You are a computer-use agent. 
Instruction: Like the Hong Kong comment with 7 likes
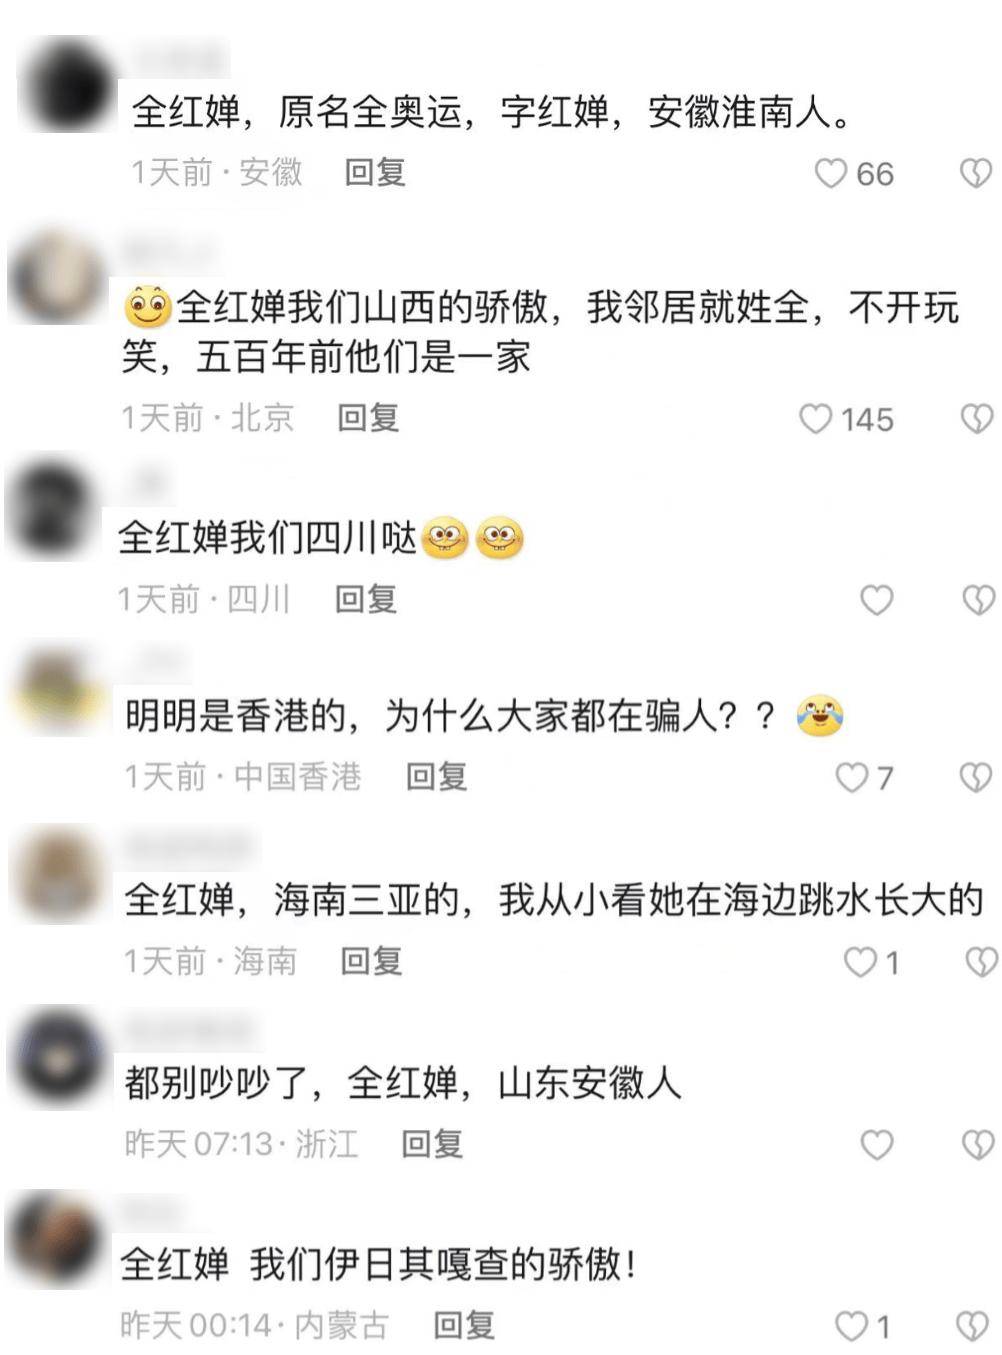click(851, 777)
